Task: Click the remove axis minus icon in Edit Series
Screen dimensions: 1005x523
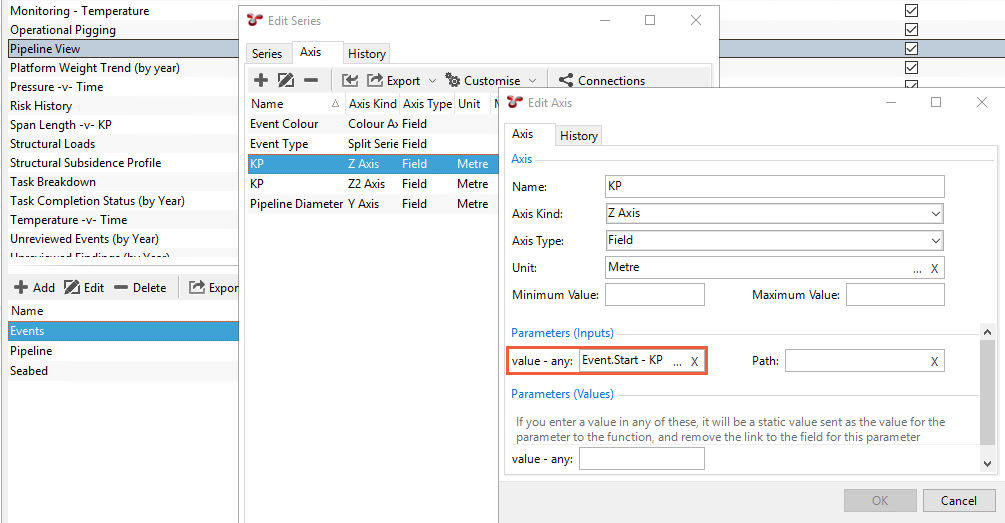Action: pyautogui.click(x=311, y=80)
